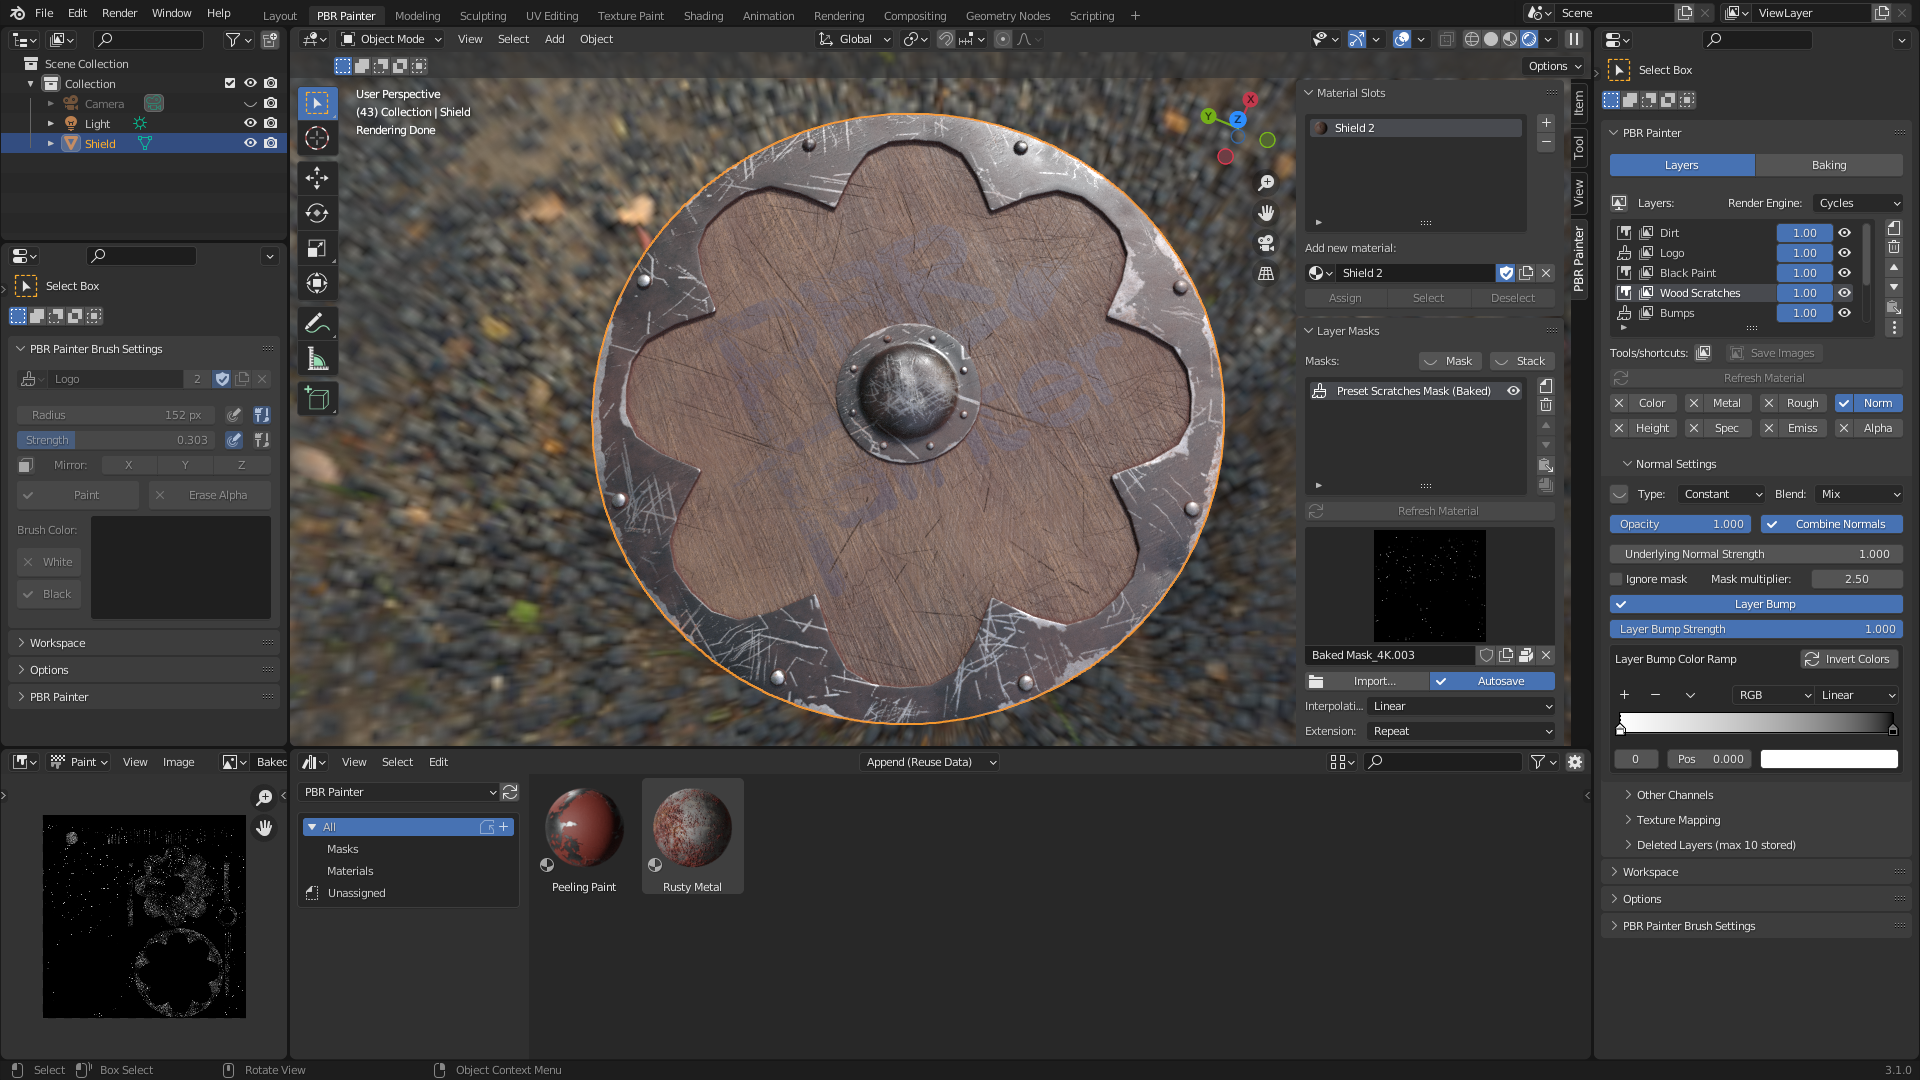The image size is (1920, 1080).
Task: Delete the selected PBR Painter layer
Action: pyautogui.click(x=1894, y=247)
